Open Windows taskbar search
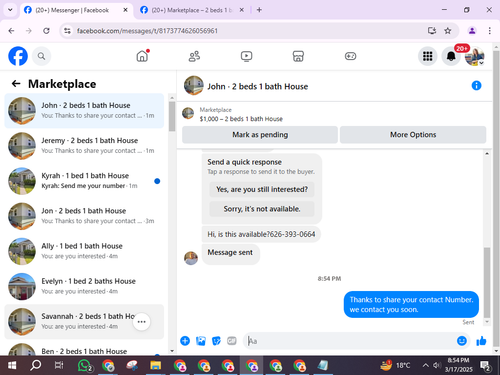The height and width of the screenshot is (375, 500). pos(35,365)
